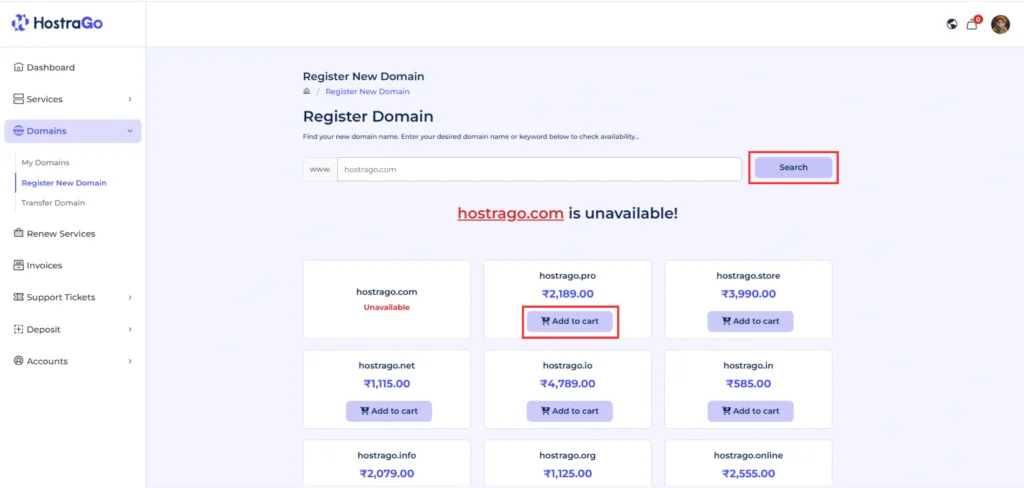Open the globe language icon
Image resolution: width=1024 pixels, height=488 pixels.
click(x=952, y=24)
